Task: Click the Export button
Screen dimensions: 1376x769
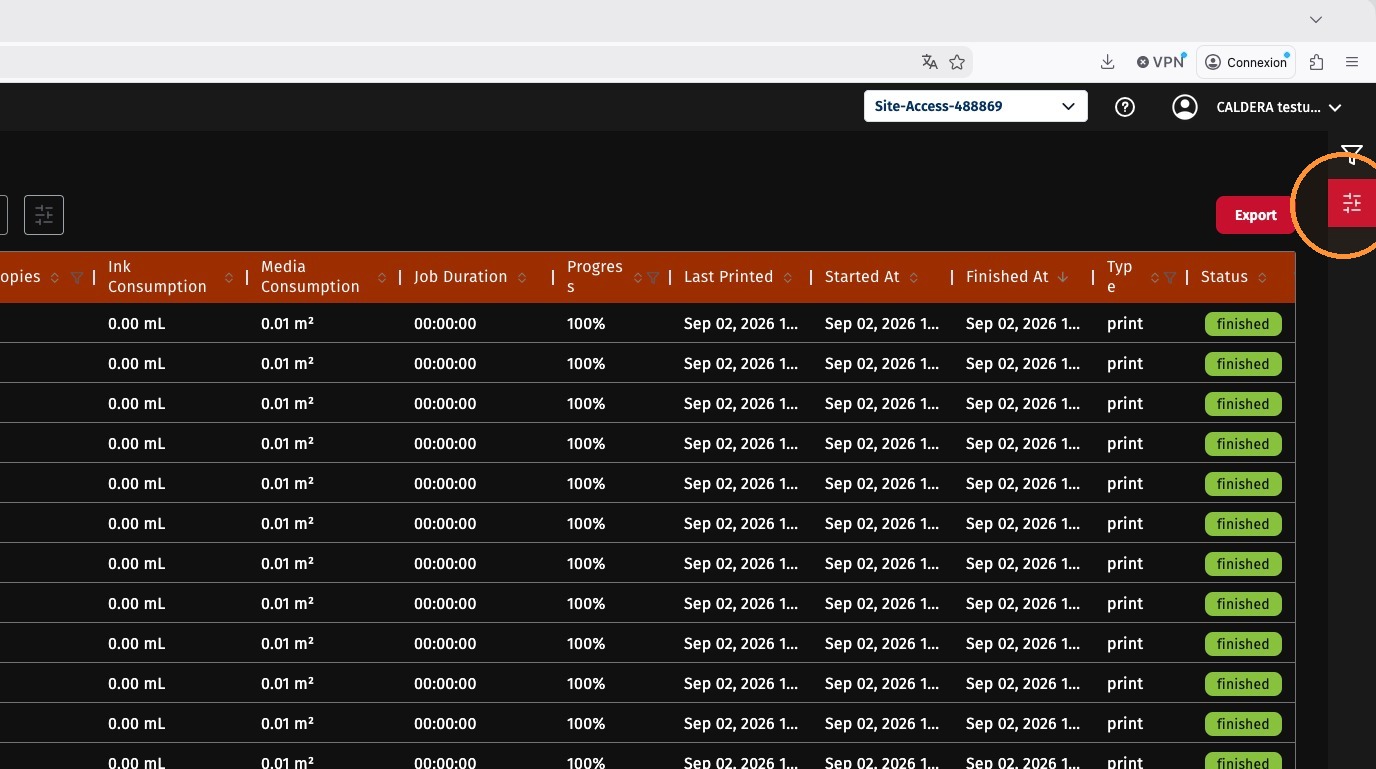Action: (1255, 215)
